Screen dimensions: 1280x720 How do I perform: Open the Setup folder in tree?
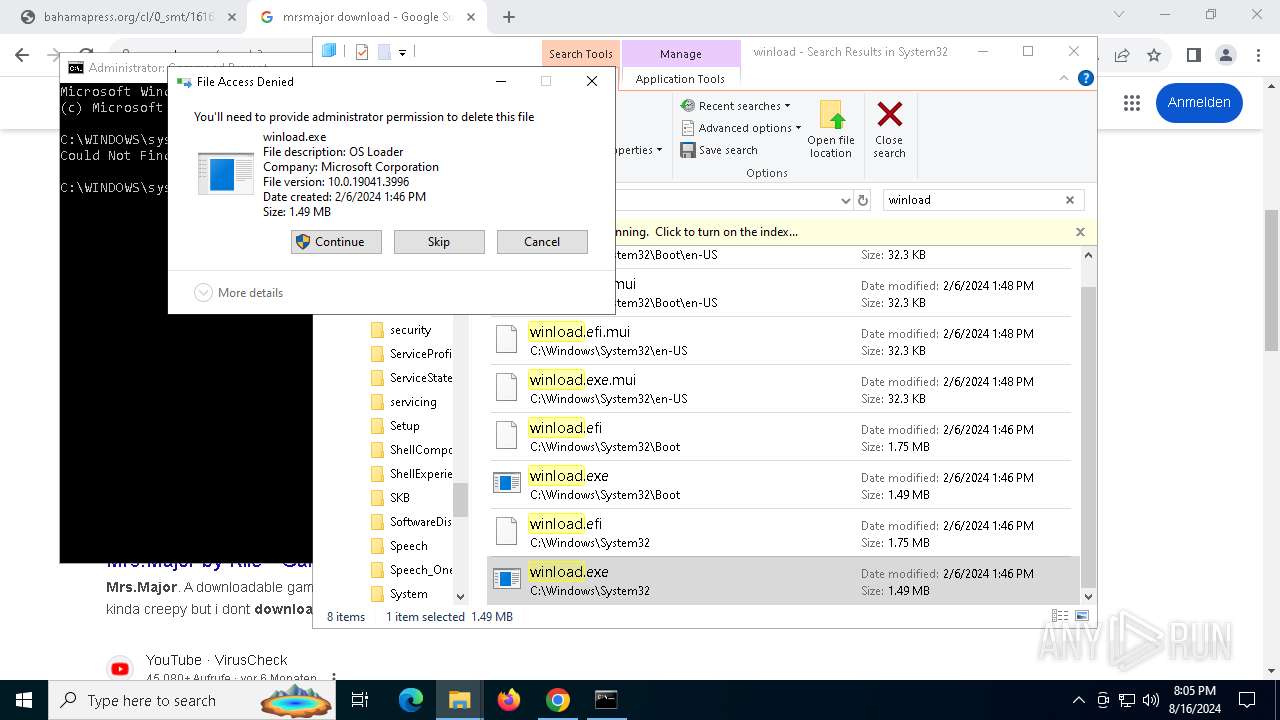404,426
